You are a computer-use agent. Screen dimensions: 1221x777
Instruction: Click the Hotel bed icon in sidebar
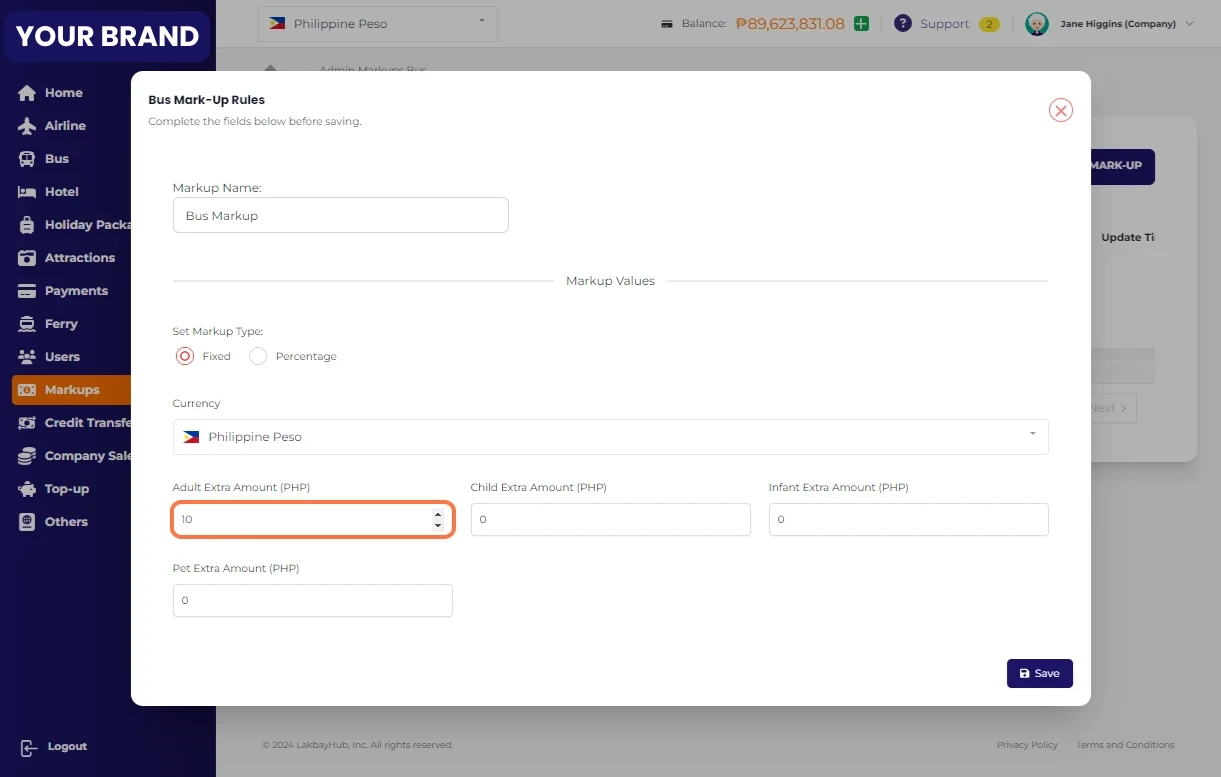(27, 192)
